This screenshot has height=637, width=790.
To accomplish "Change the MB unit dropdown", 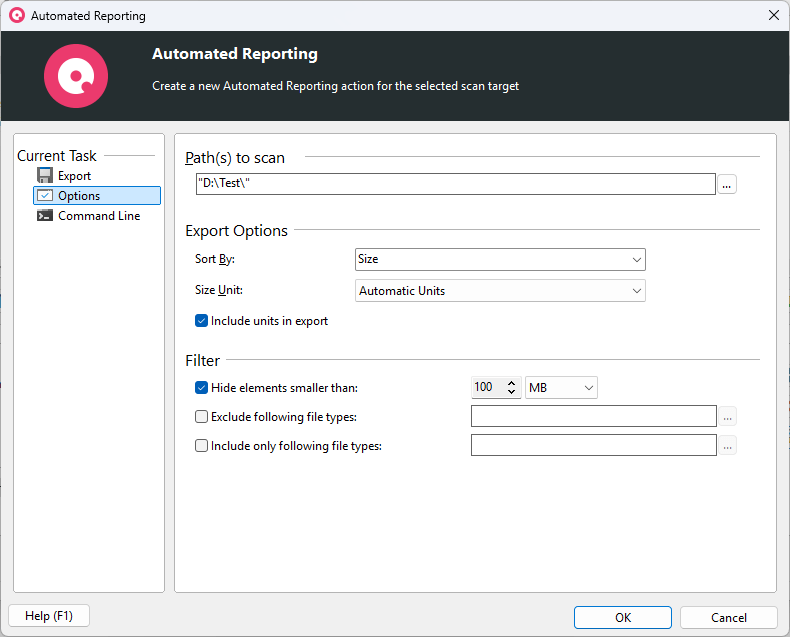I will 561,387.
